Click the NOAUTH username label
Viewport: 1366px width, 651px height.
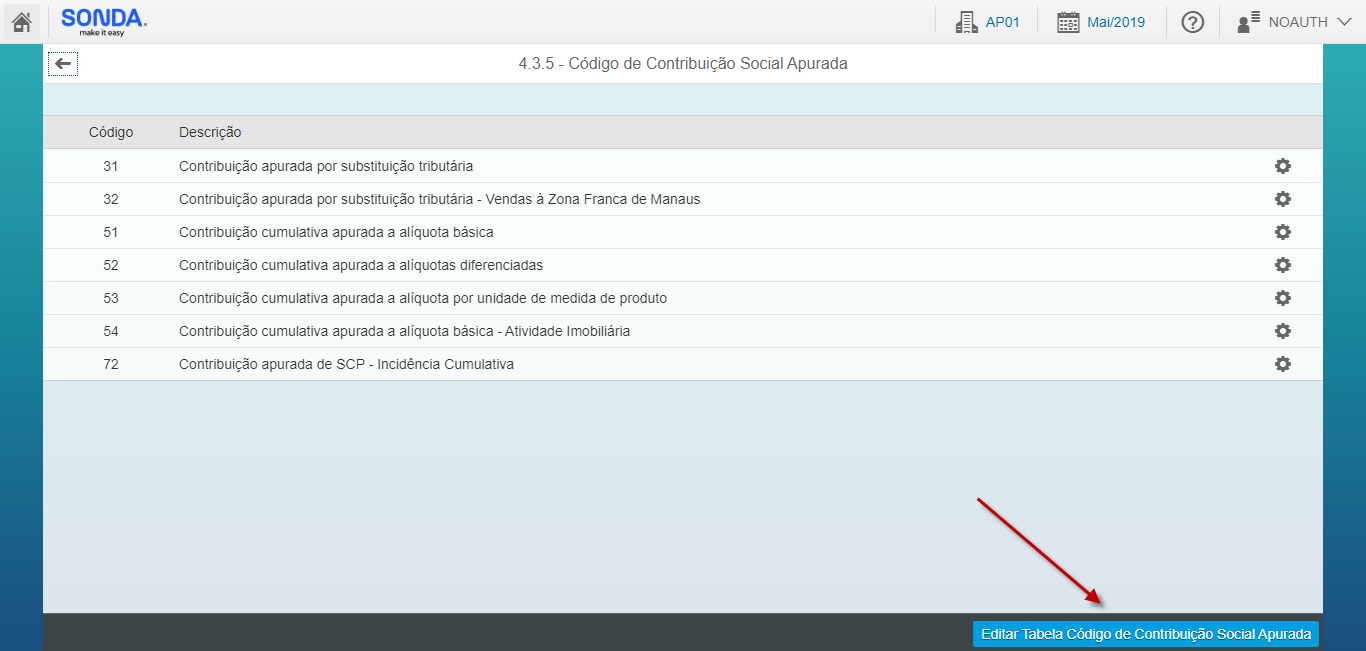pyautogui.click(x=1298, y=22)
